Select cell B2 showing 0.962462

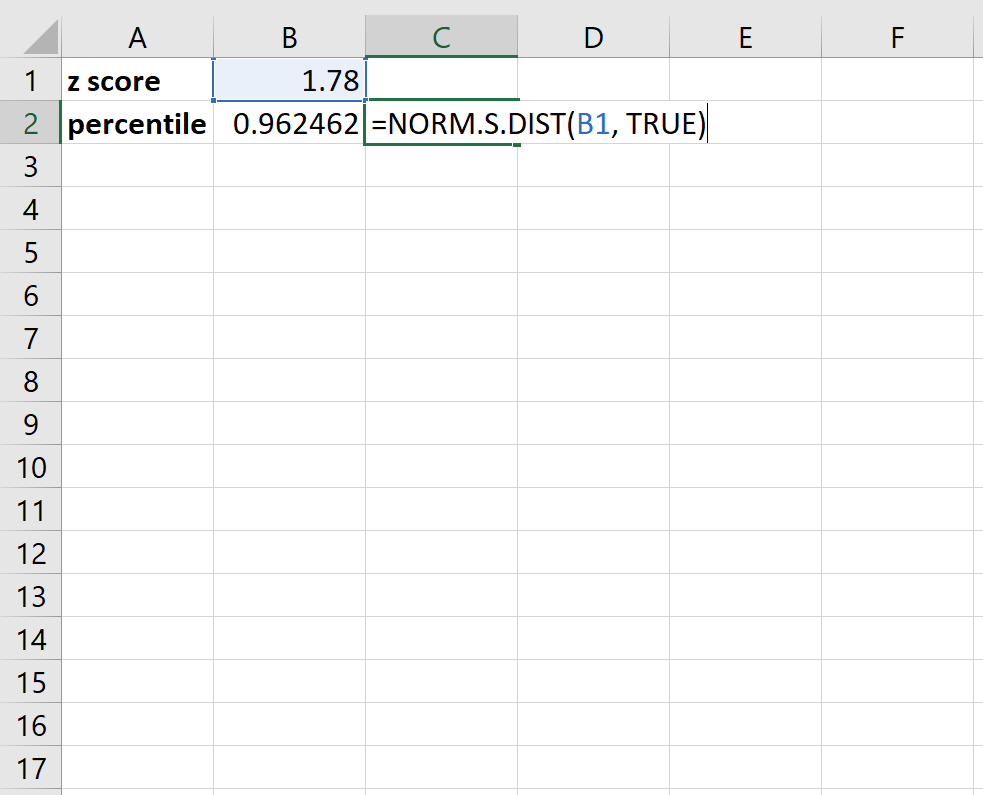[x=288, y=123]
